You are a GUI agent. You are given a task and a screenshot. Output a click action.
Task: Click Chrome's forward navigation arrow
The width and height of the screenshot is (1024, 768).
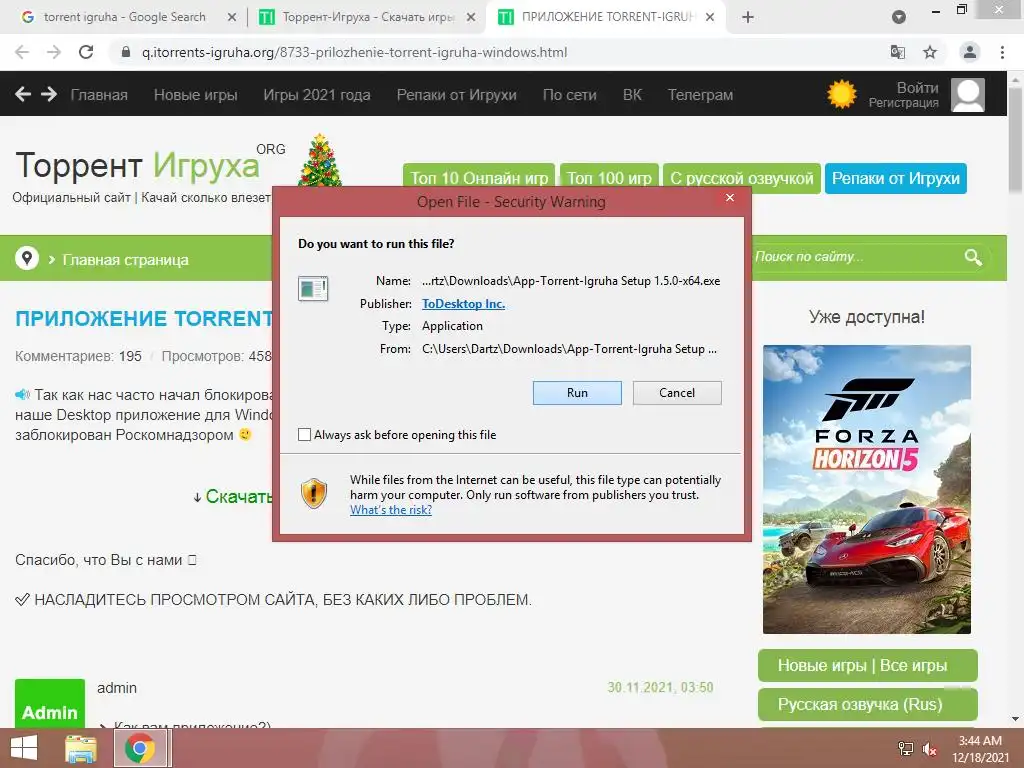[54, 52]
